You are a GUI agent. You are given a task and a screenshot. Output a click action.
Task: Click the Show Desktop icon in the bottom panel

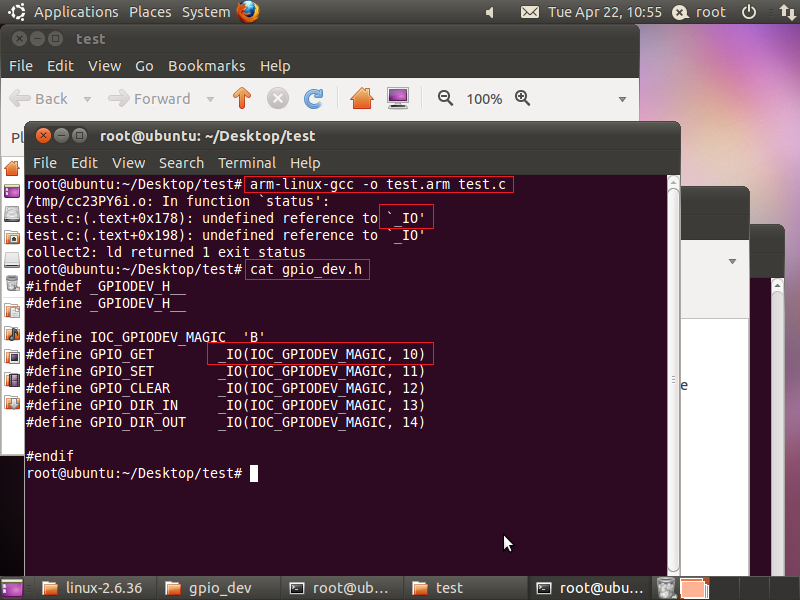[x=12, y=588]
